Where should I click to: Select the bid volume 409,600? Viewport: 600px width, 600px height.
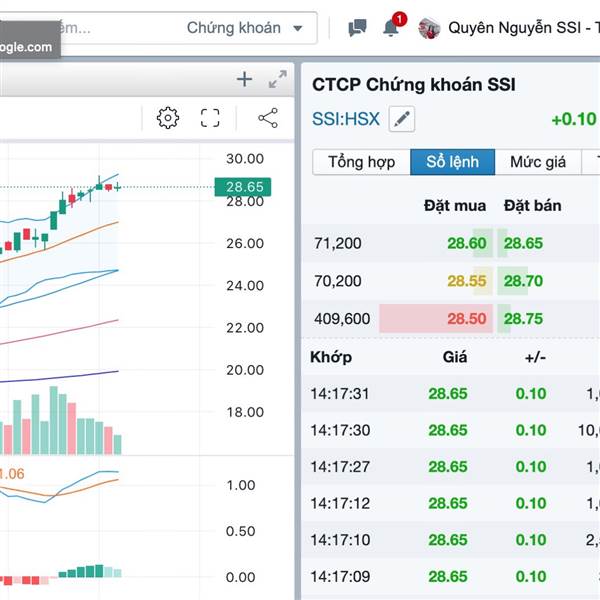(x=342, y=318)
